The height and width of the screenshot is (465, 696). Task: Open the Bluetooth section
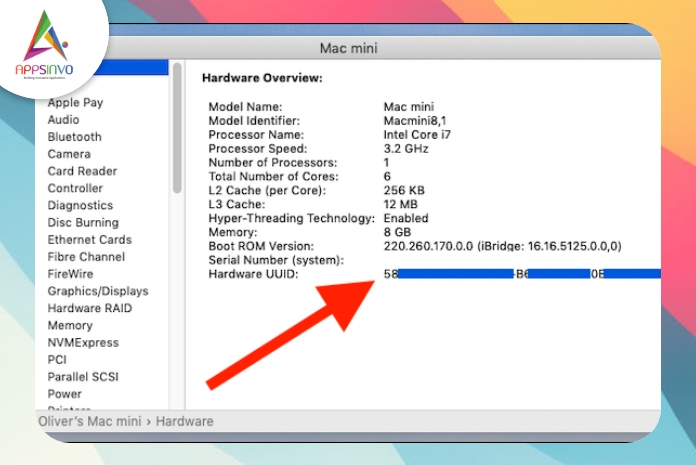pyautogui.click(x=75, y=137)
